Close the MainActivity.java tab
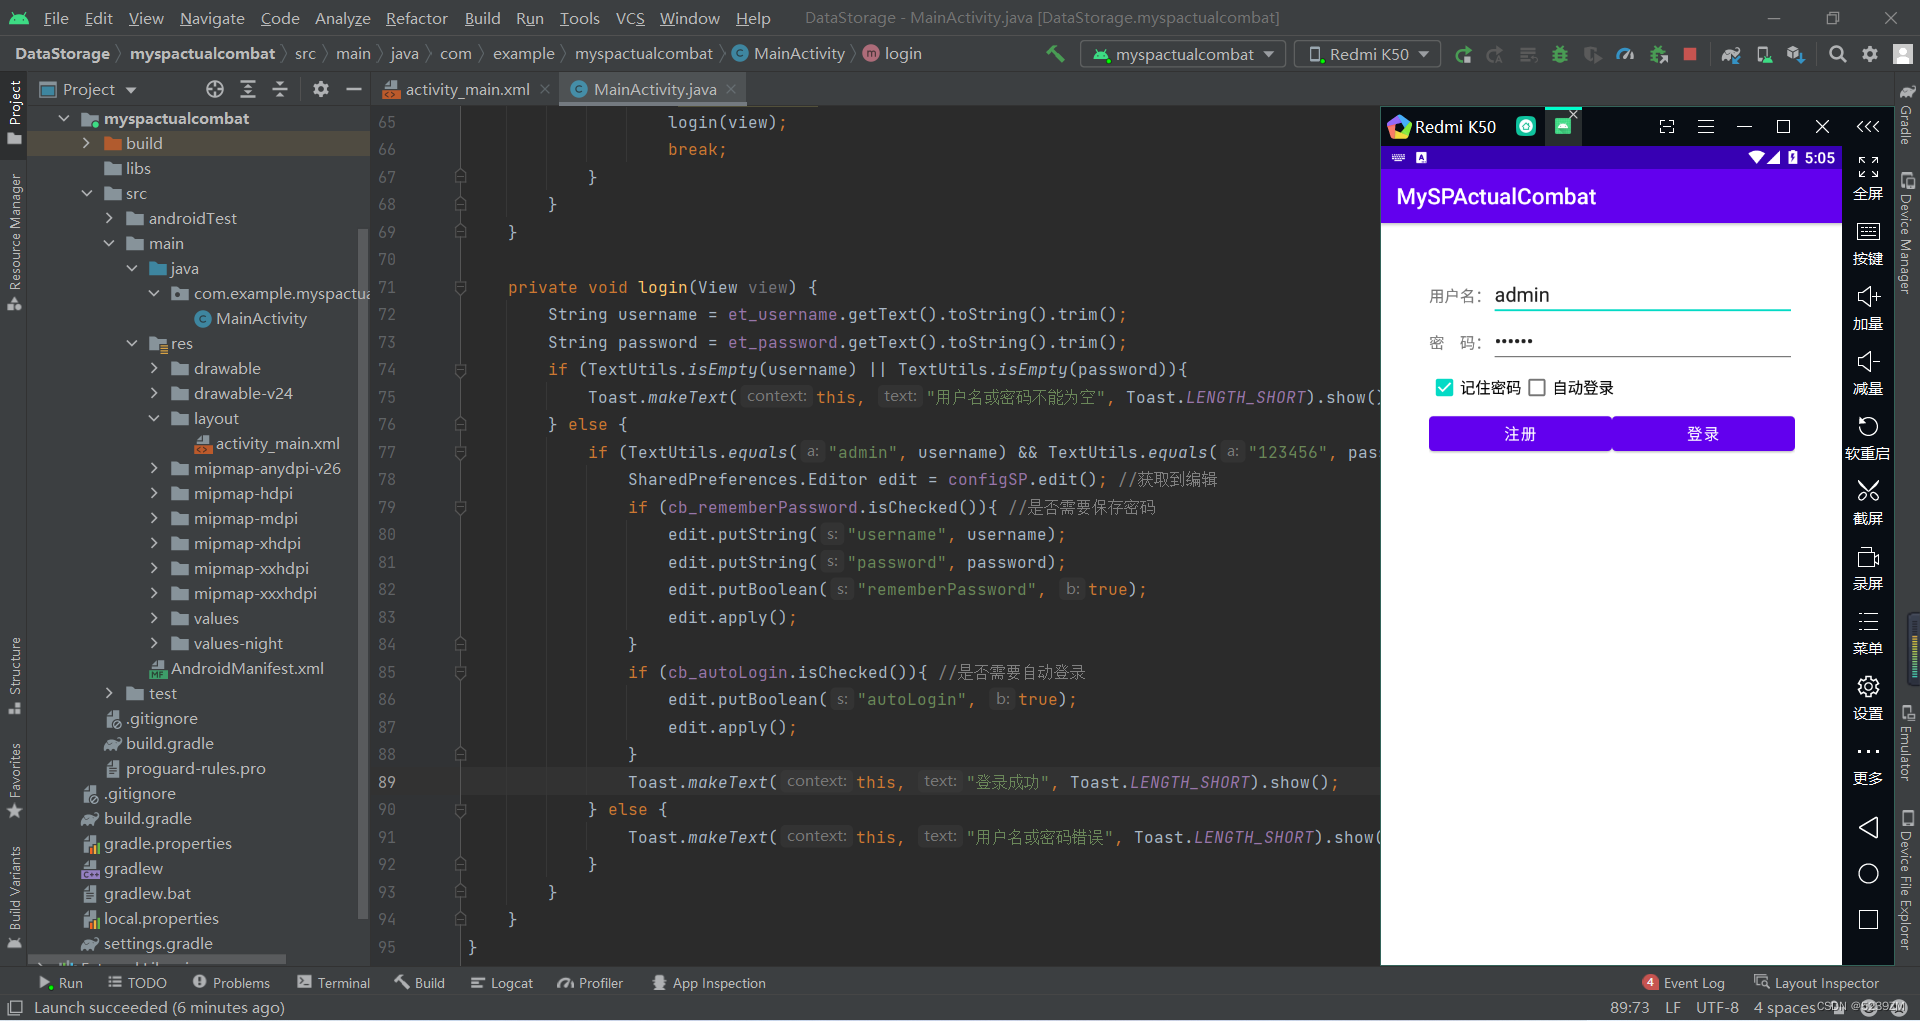The height and width of the screenshot is (1021, 1920). [x=731, y=89]
